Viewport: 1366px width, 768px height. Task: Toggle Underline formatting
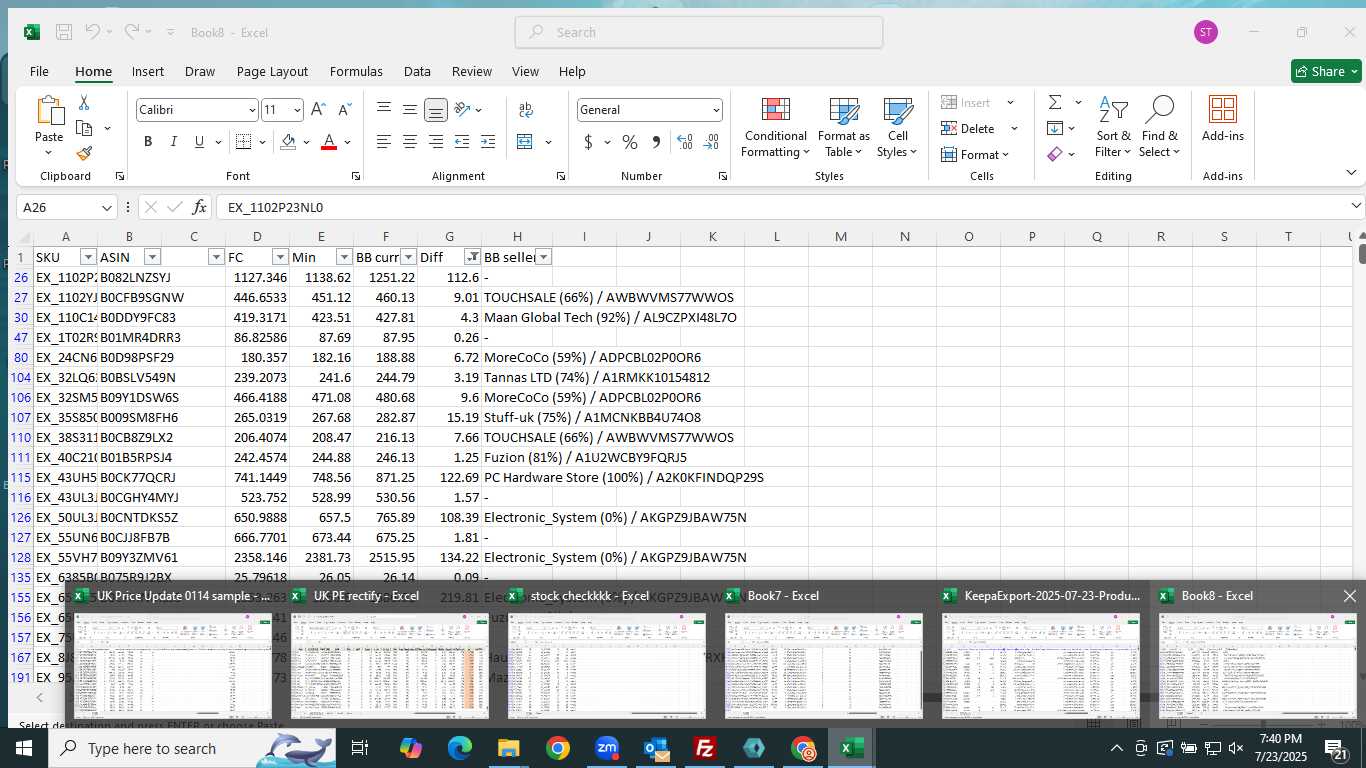pyautogui.click(x=200, y=142)
